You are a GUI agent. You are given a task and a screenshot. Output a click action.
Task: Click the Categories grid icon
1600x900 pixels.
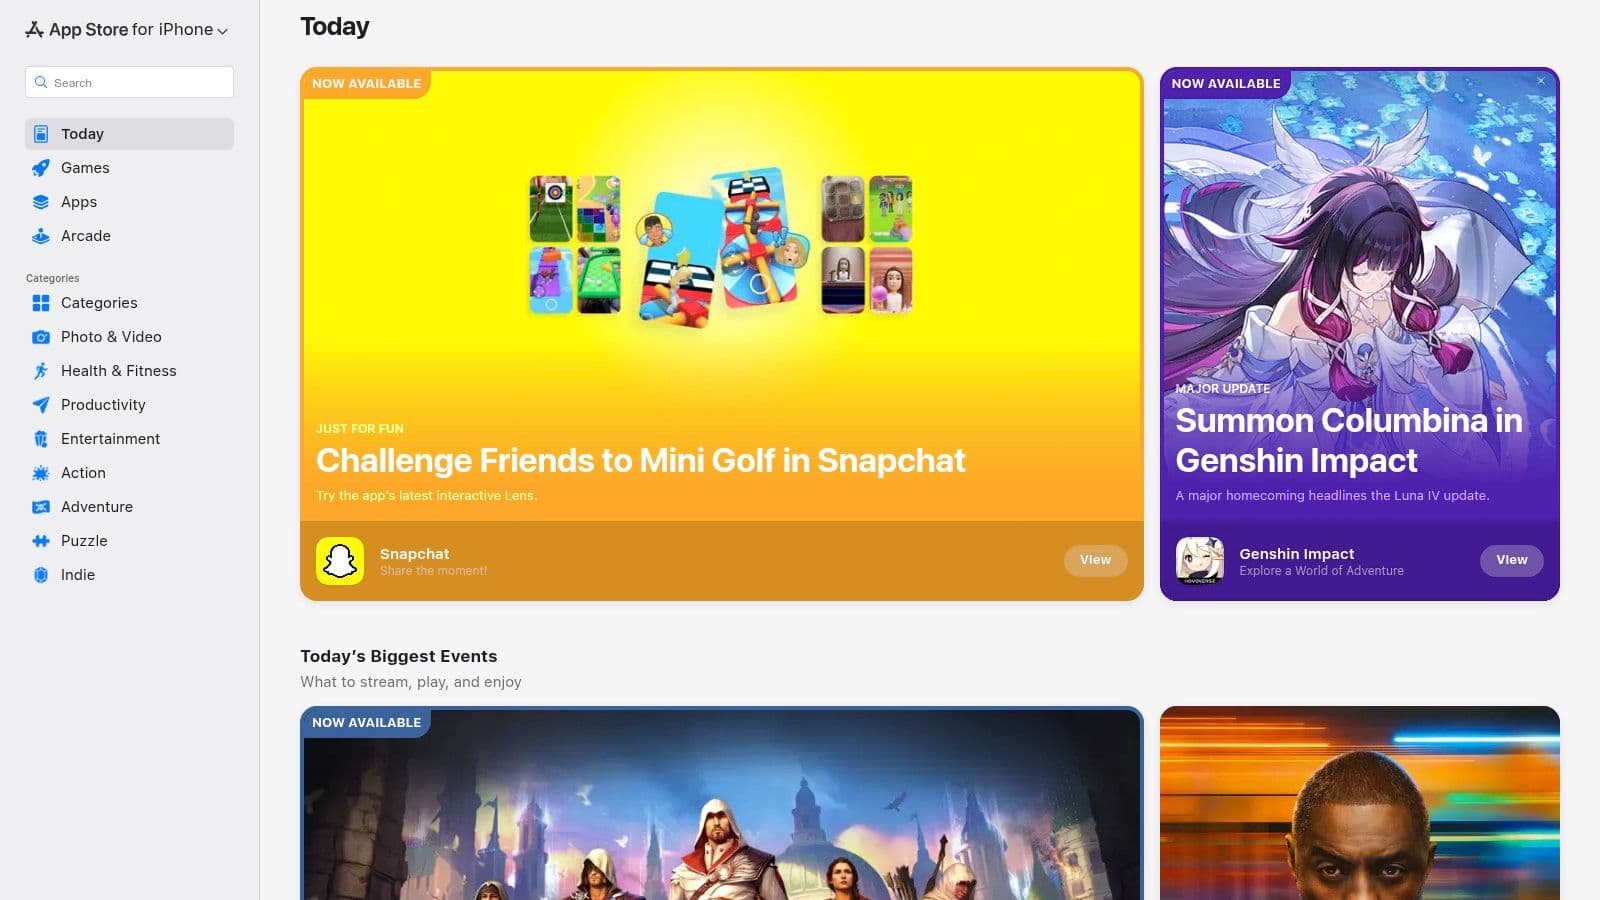[x=41, y=303]
